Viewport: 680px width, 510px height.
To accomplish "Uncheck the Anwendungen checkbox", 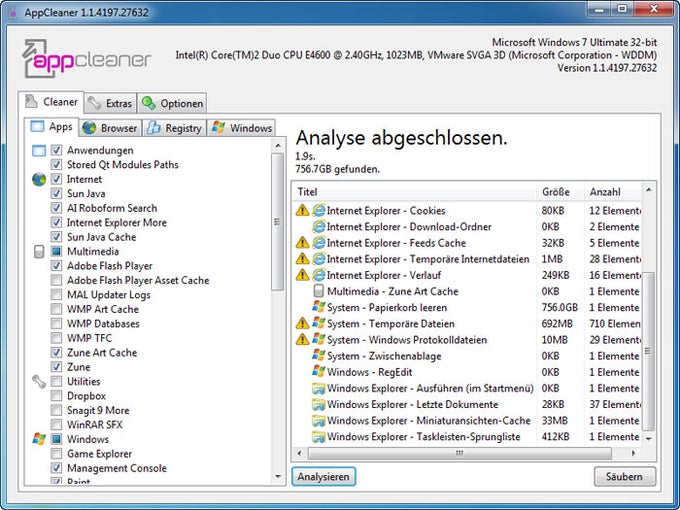I will (56, 150).
